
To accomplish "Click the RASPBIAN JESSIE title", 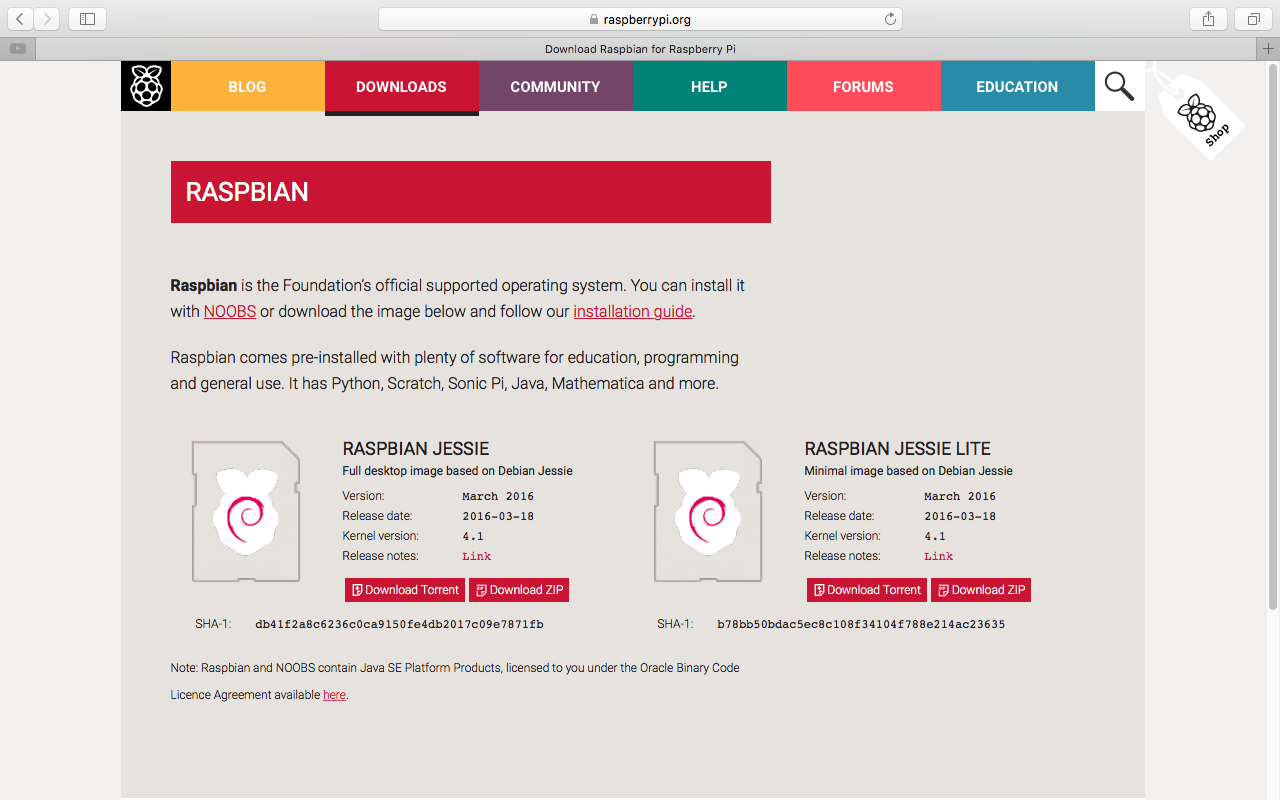I will click(416, 449).
